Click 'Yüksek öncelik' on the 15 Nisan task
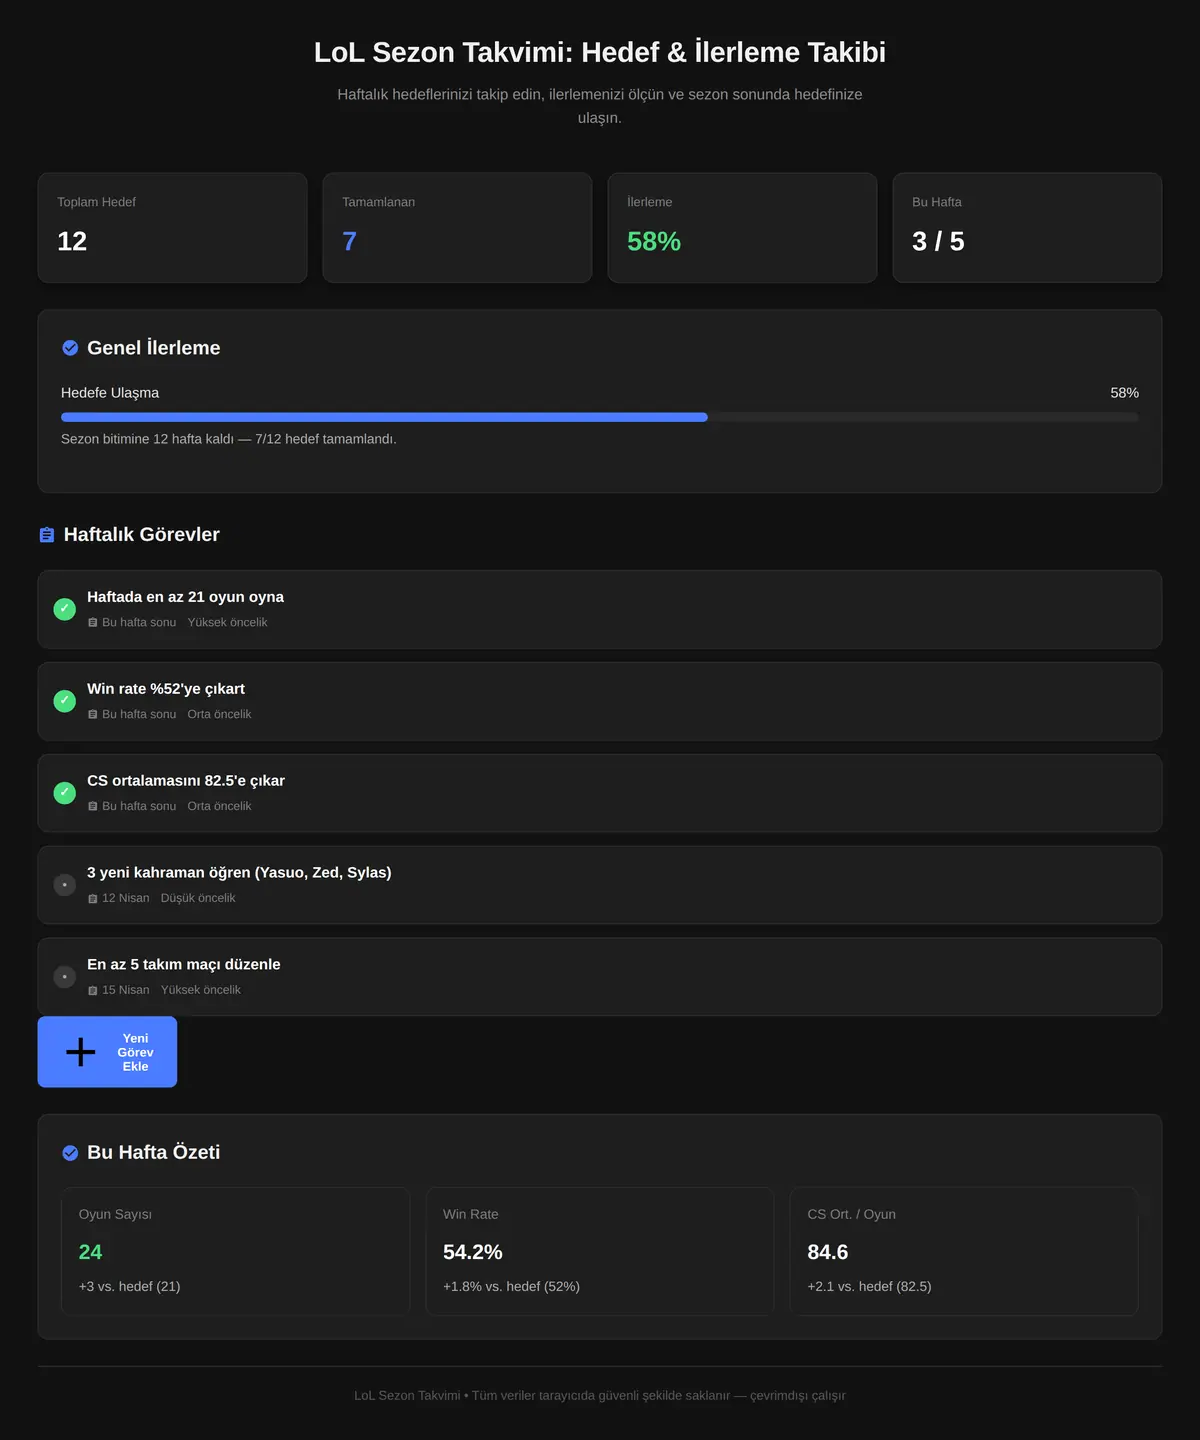Image resolution: width=1200 pixels, height=1440 pixels. tap(201, 990)
